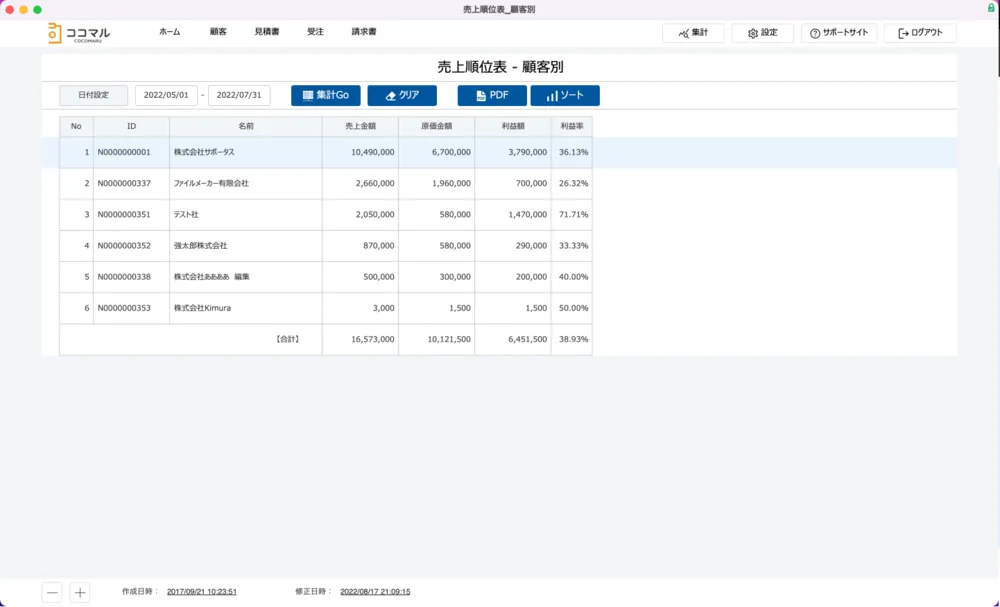Open 設定 with the gear icon
The height and width of the screenshot is (607, 1000).
coord(762,33)
